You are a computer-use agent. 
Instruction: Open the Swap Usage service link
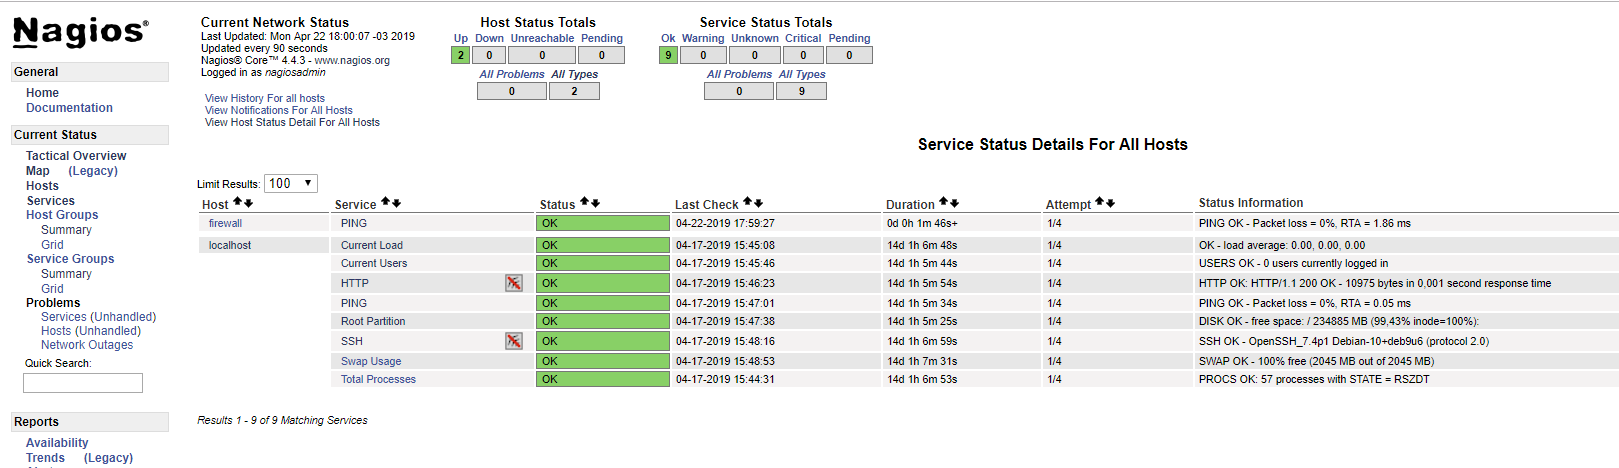click(x=371, y=361)
